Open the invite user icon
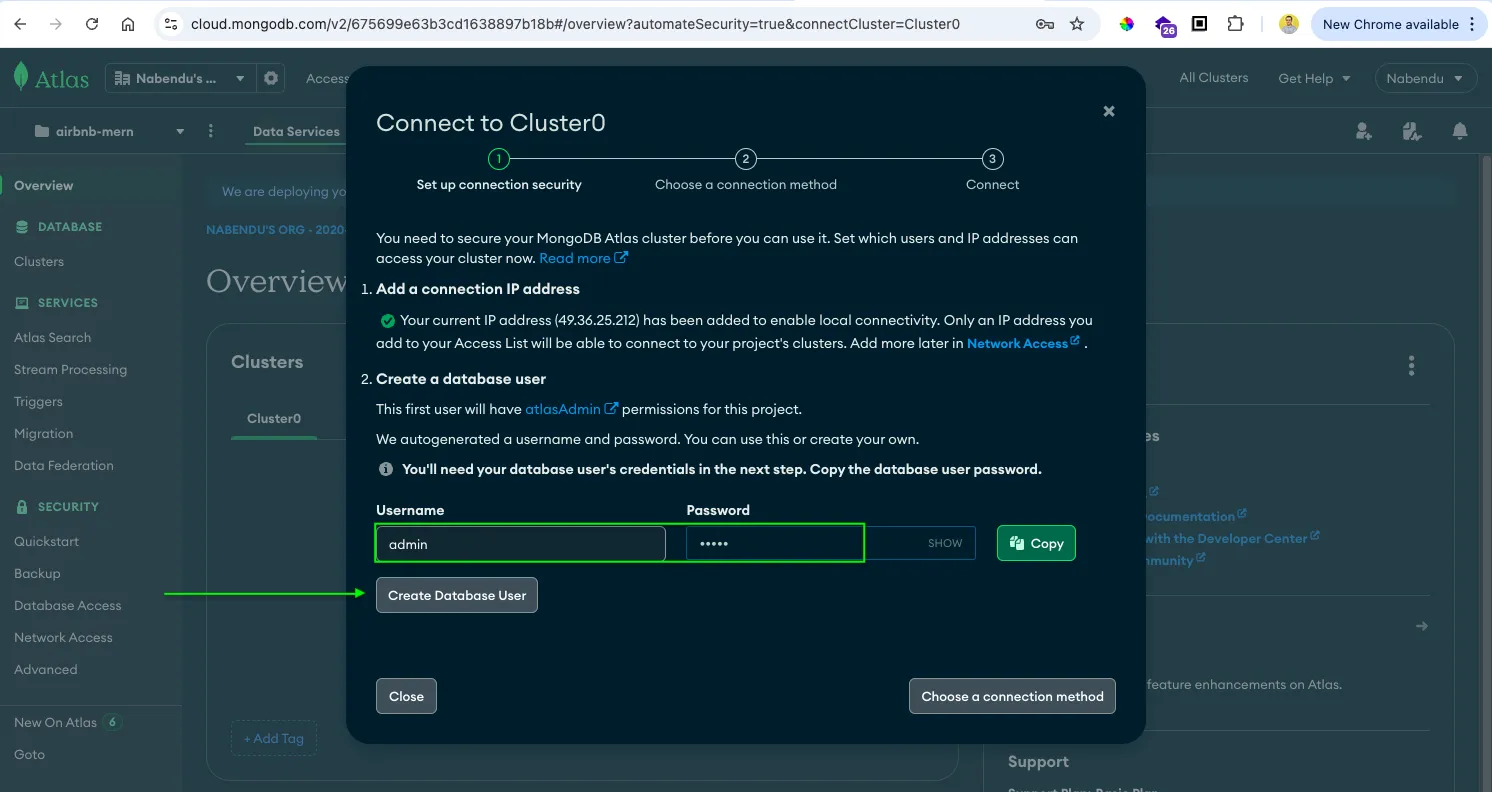The image size is (1492, 792). tap(1364, 131)
